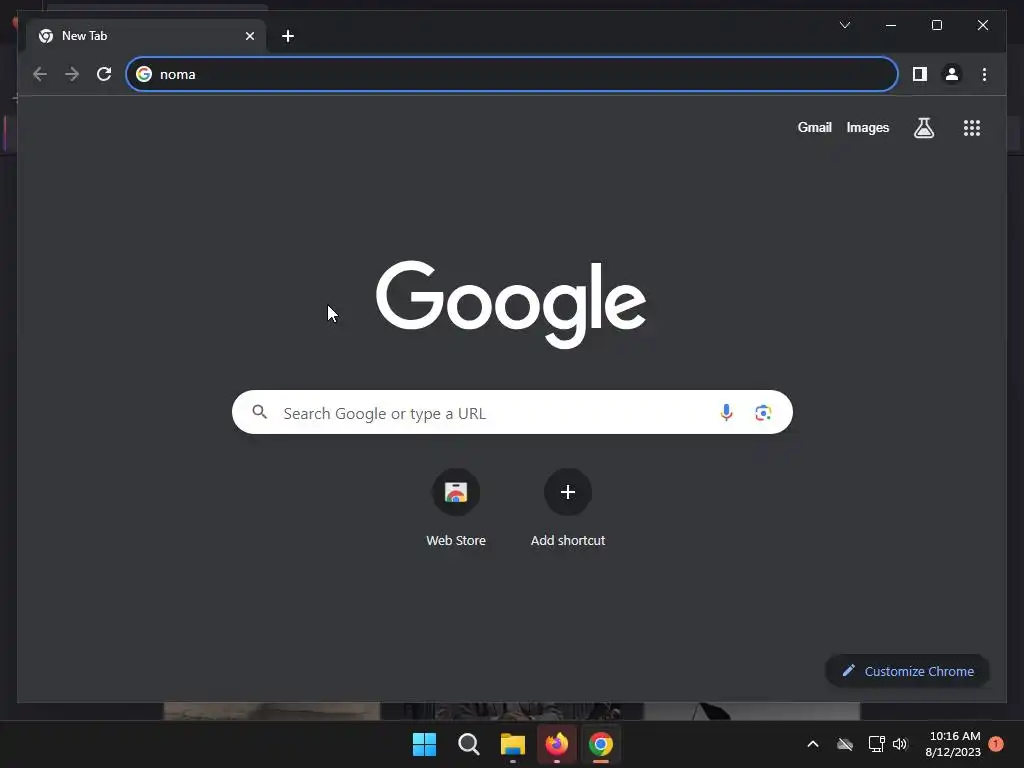Open the Windows Start menu

tap(424, 744)
